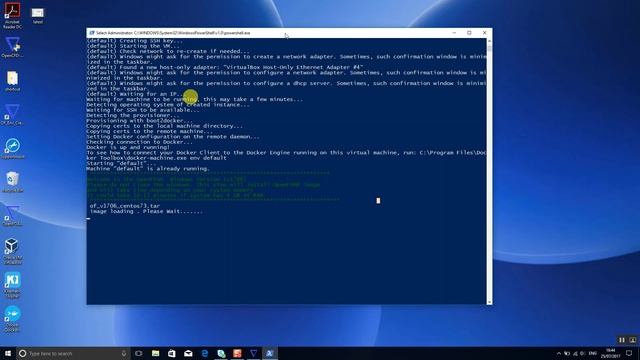Open the Windows Start menu

pyautogui.click(x=7, y=353)
